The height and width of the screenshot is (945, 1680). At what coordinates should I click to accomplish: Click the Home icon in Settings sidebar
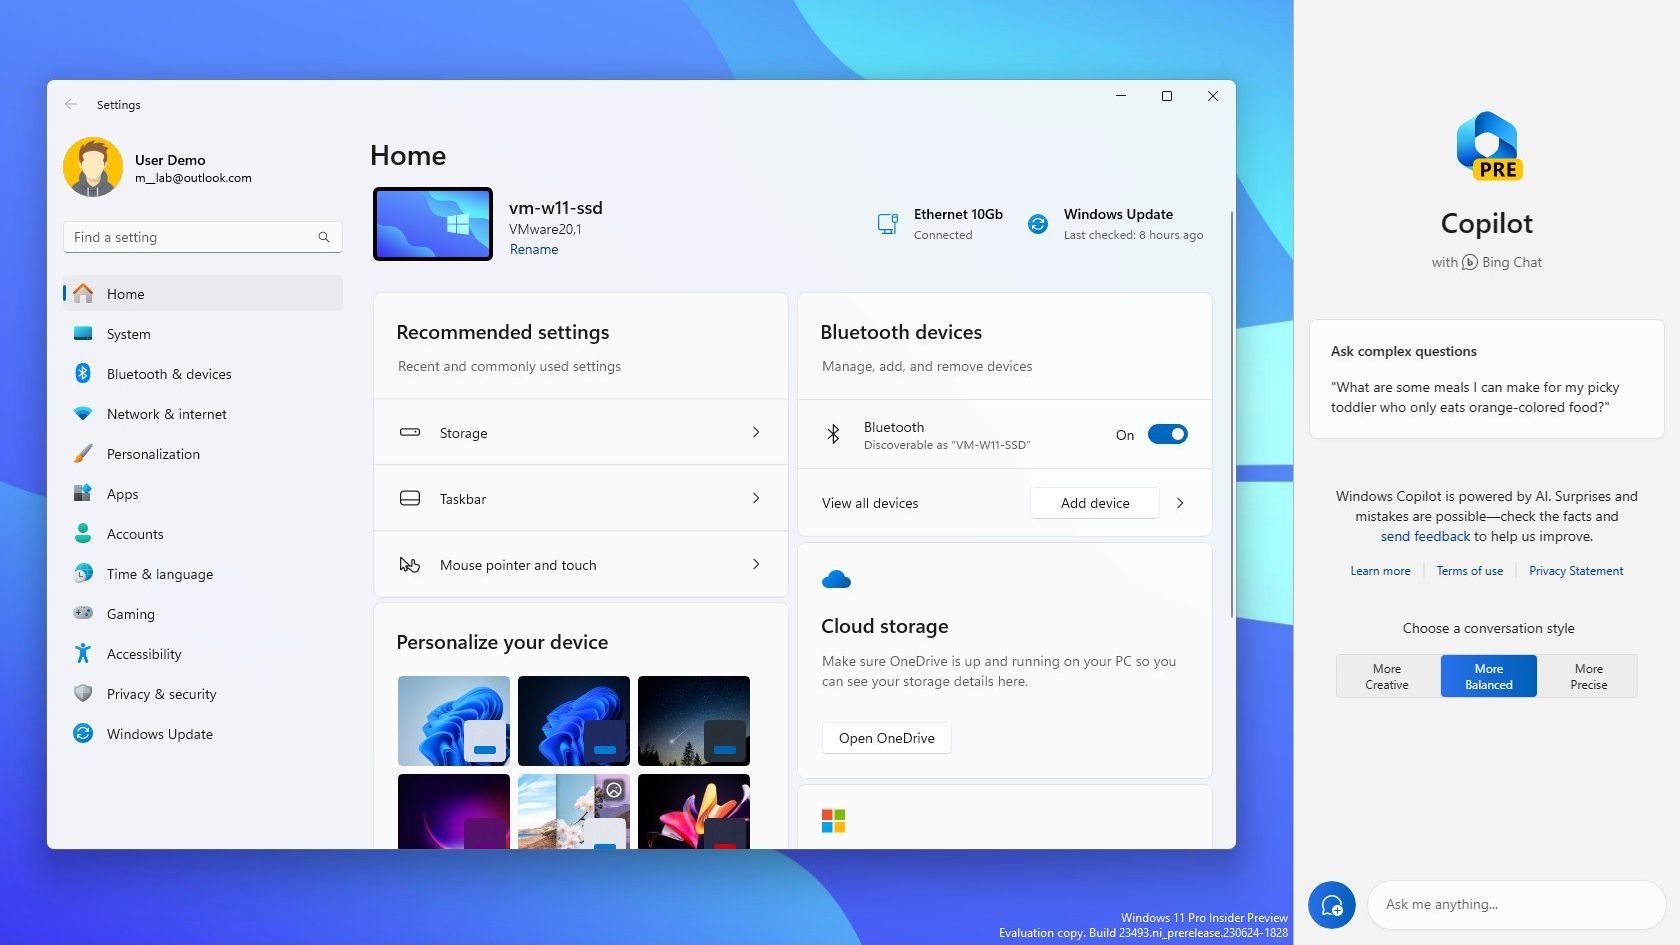coord(83,293)
